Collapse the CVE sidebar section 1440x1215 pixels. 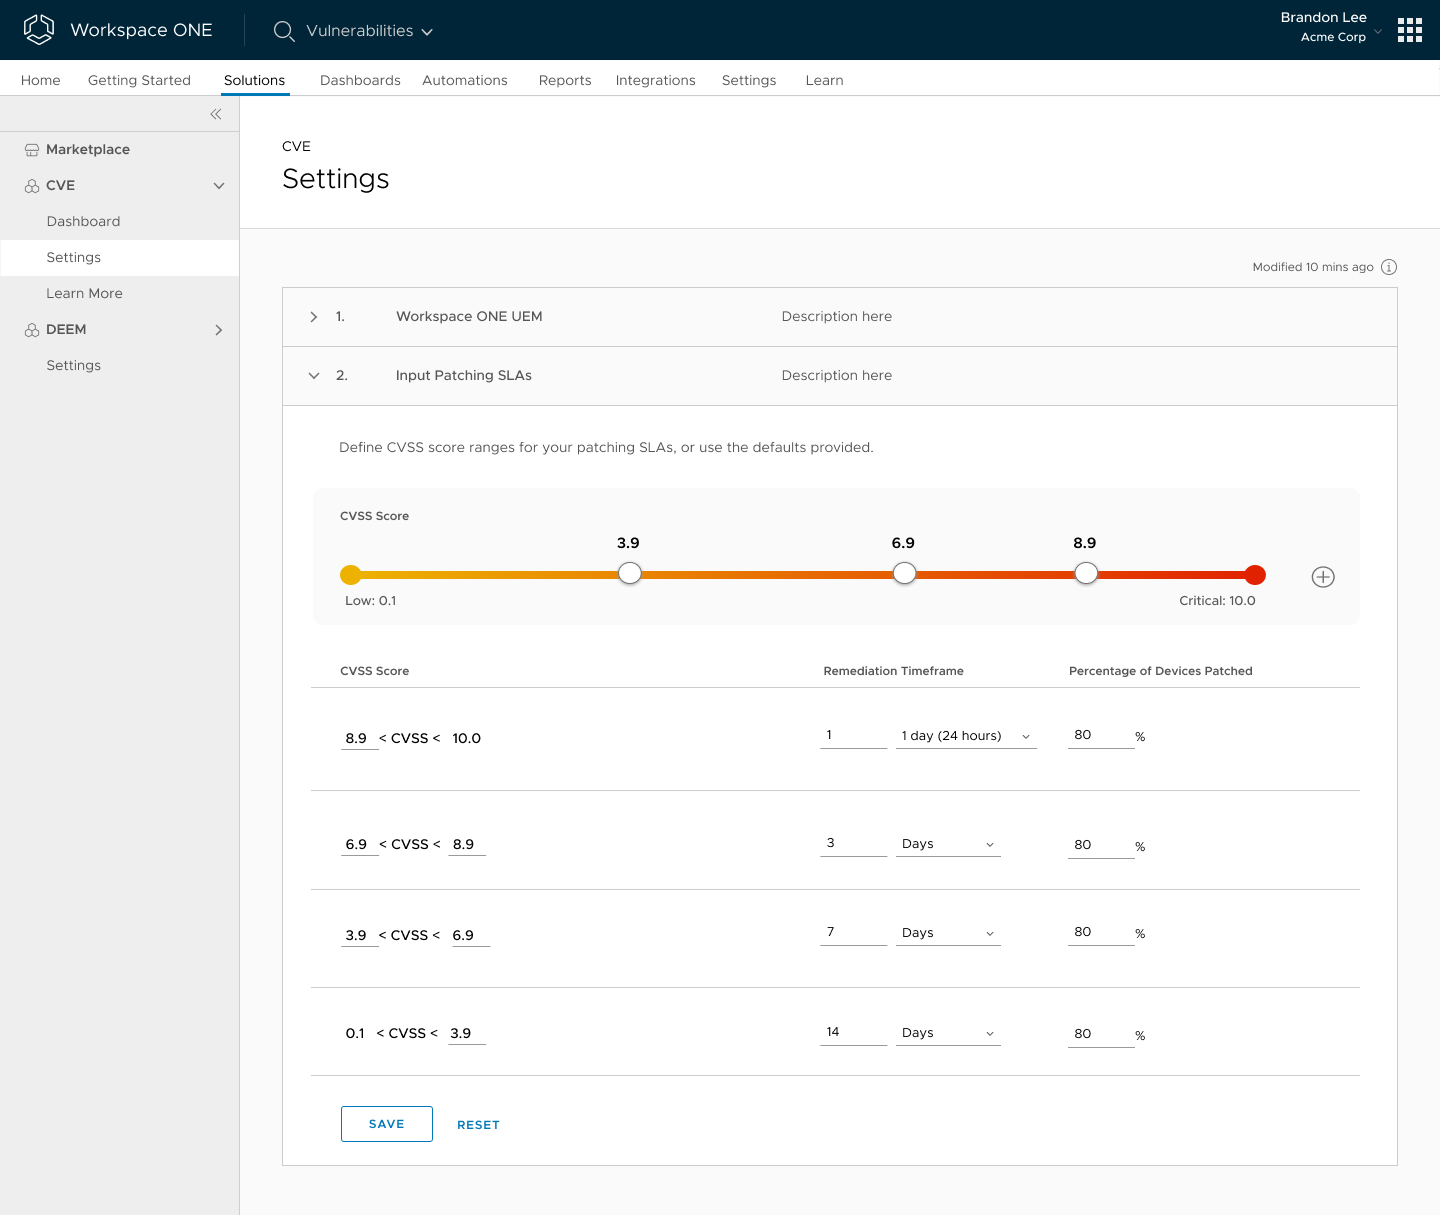click(x=219, y=186)
